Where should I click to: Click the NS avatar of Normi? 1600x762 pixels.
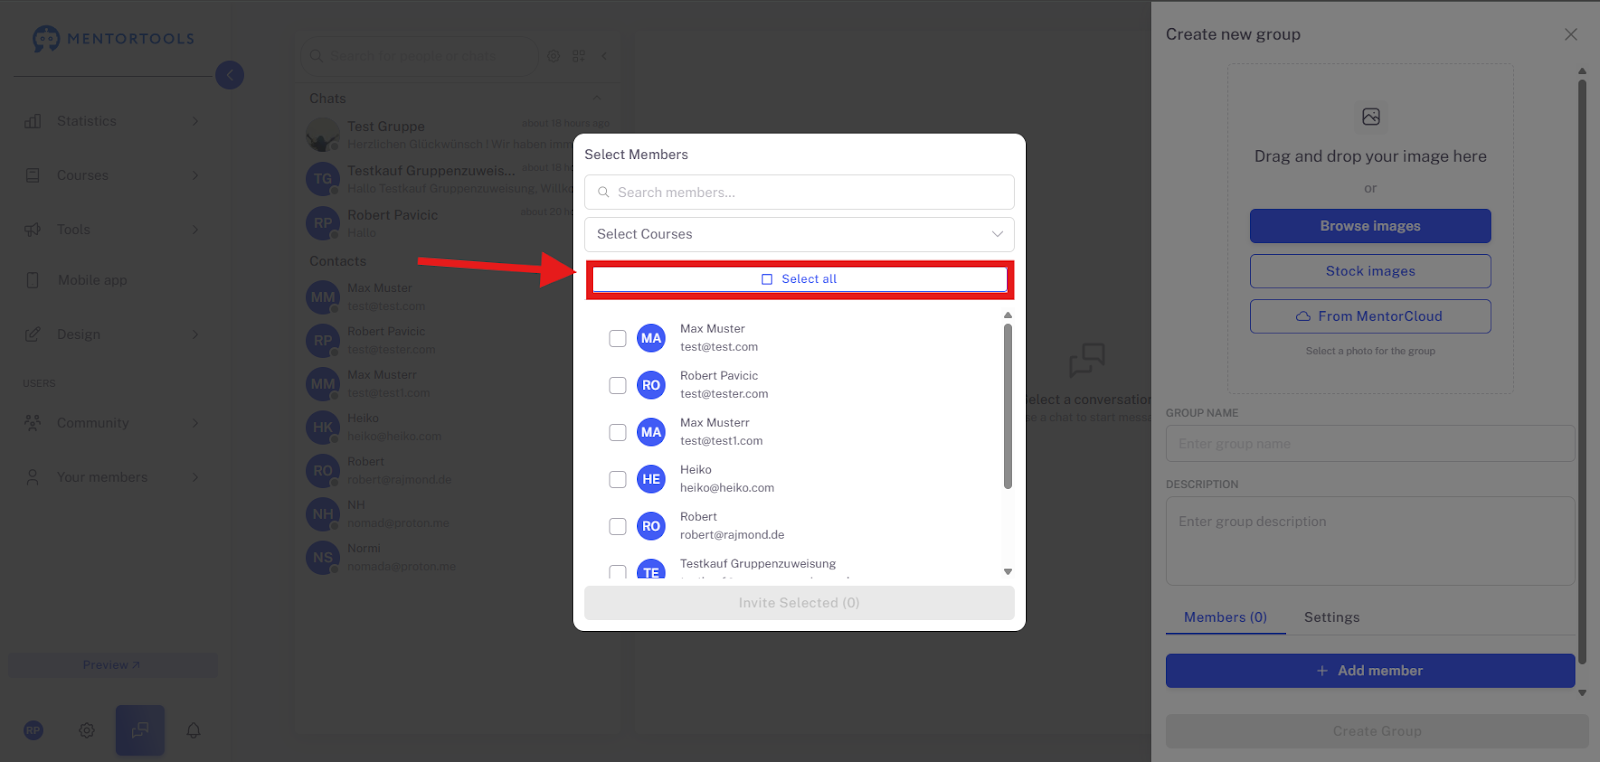tap(323, 557)
